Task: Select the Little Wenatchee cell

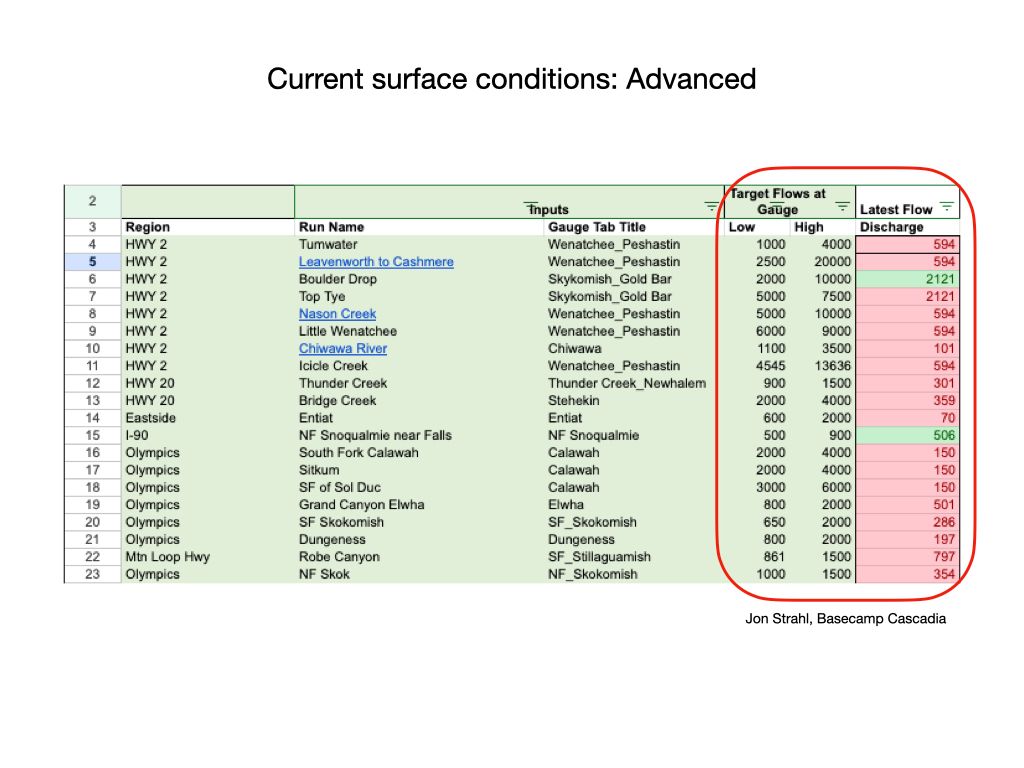Action: [419, 331]
